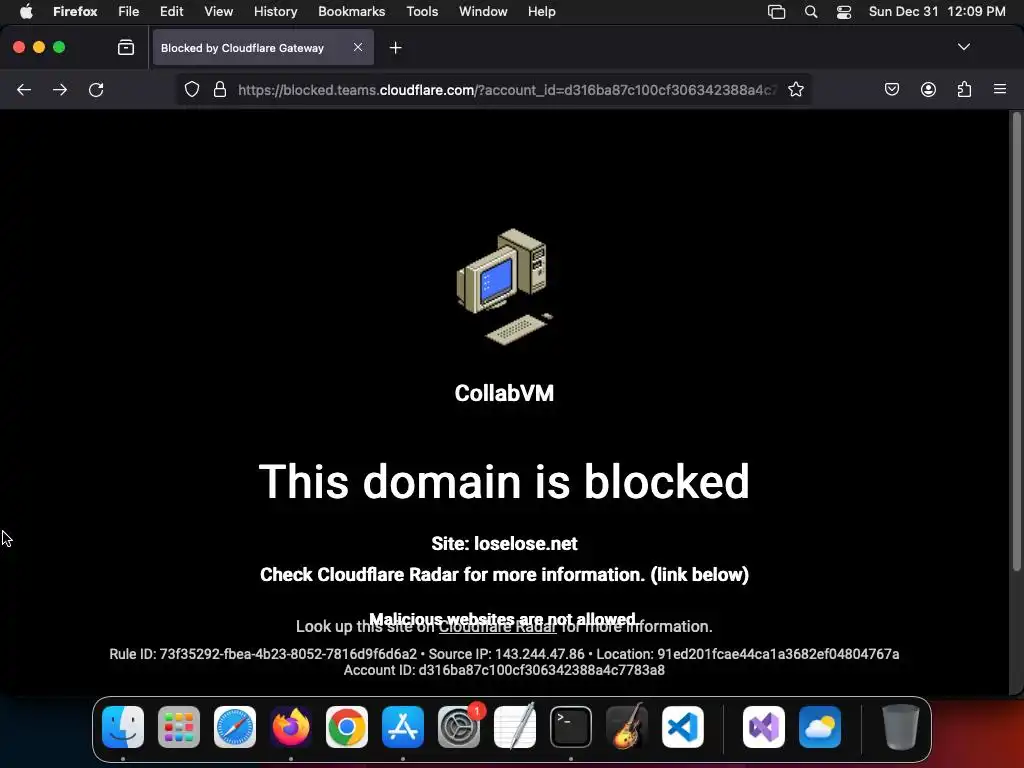Open the Firefox shield tracking protection icon
Screen dimensions: 1024x768
pyautogui.click(x=191, y=89)
